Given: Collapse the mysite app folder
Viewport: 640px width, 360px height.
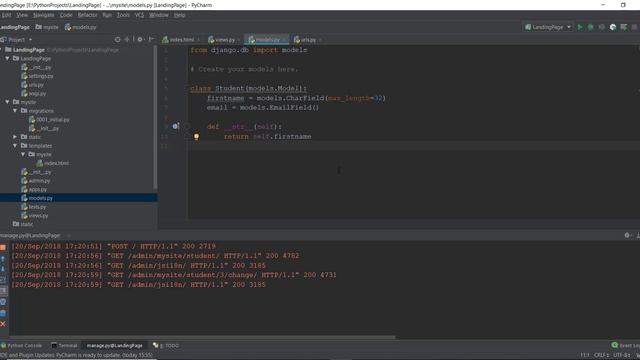Looking at the screenshot, I should click(x=7, y=102).
